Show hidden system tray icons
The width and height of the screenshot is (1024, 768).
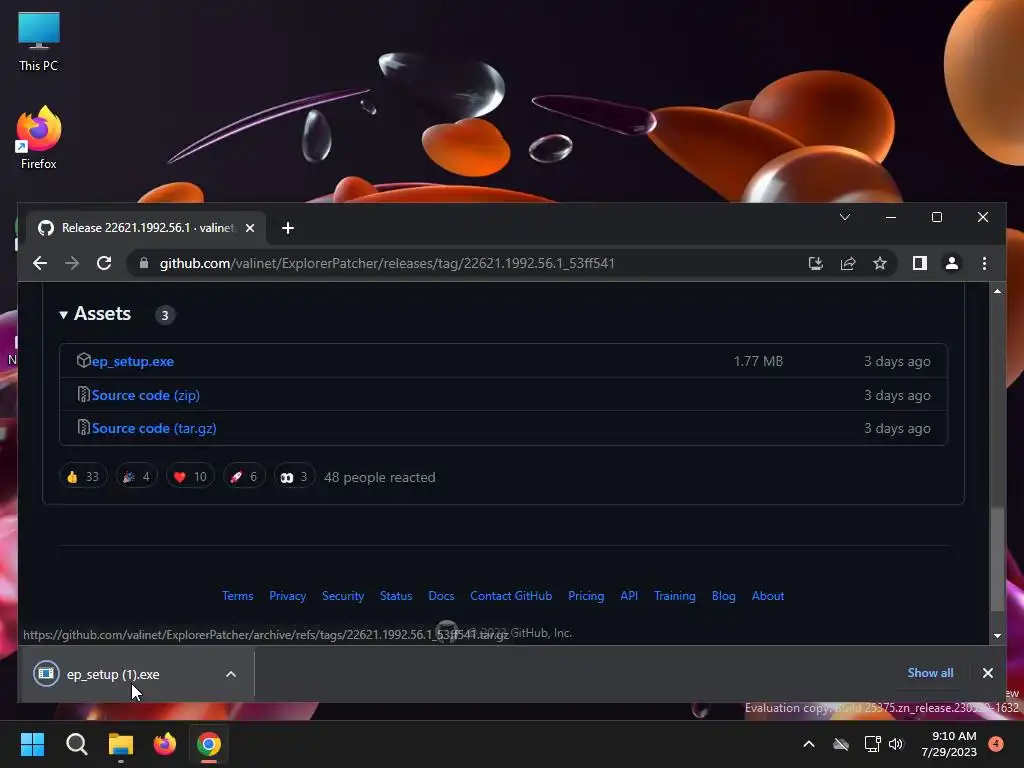[x=808, y=744]
